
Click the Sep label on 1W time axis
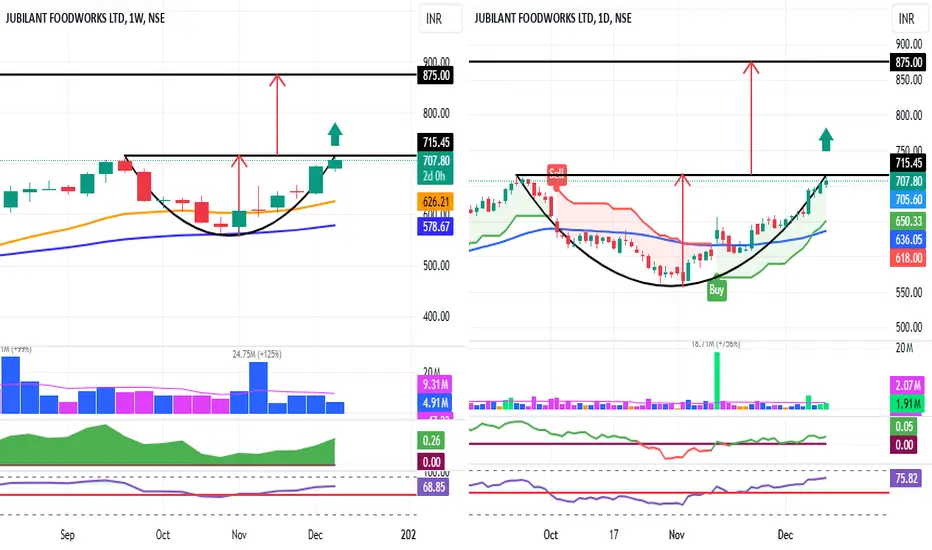pyautogui.click(x=68, y=535)
